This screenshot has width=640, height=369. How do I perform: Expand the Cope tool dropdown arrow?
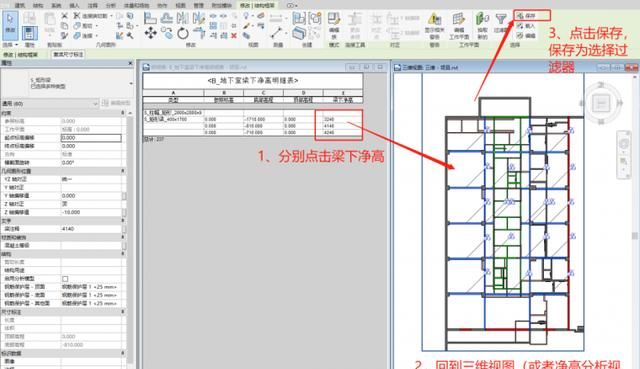[x=111, y=16]
